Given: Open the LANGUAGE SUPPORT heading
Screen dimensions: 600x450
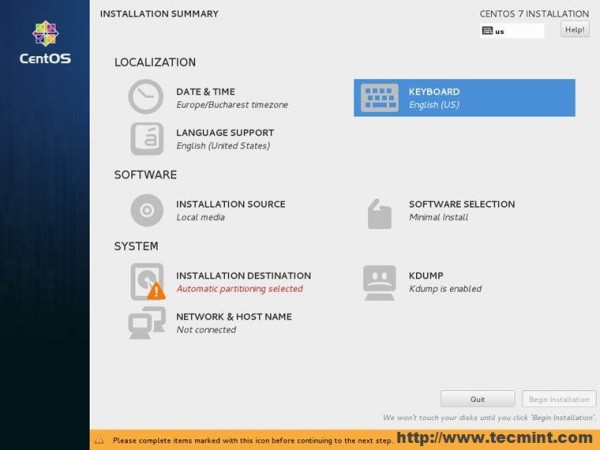Looking at the screenshot, I should coord(225,133).
